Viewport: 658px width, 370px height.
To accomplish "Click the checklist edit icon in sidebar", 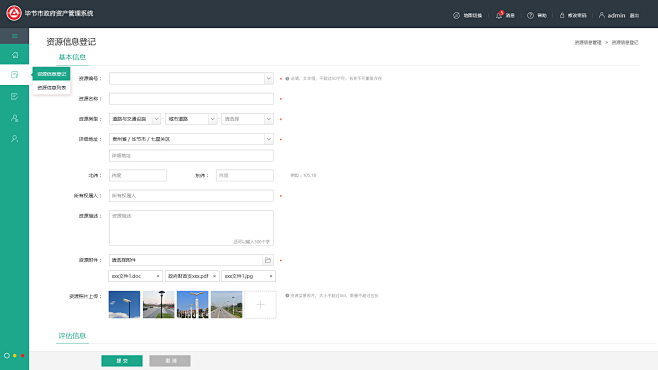I will coord(15,96).
